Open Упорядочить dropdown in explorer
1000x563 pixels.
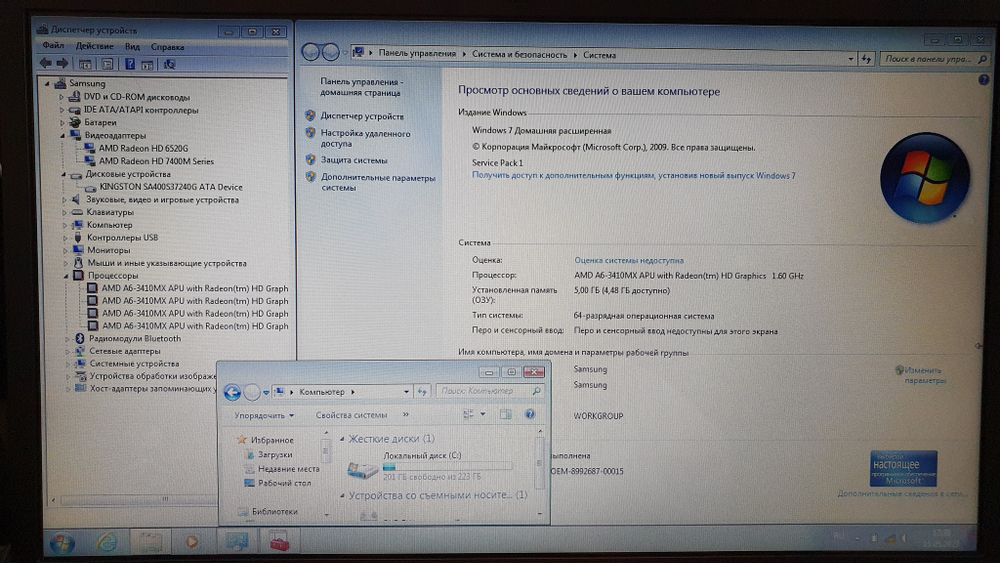click(263, 415)
